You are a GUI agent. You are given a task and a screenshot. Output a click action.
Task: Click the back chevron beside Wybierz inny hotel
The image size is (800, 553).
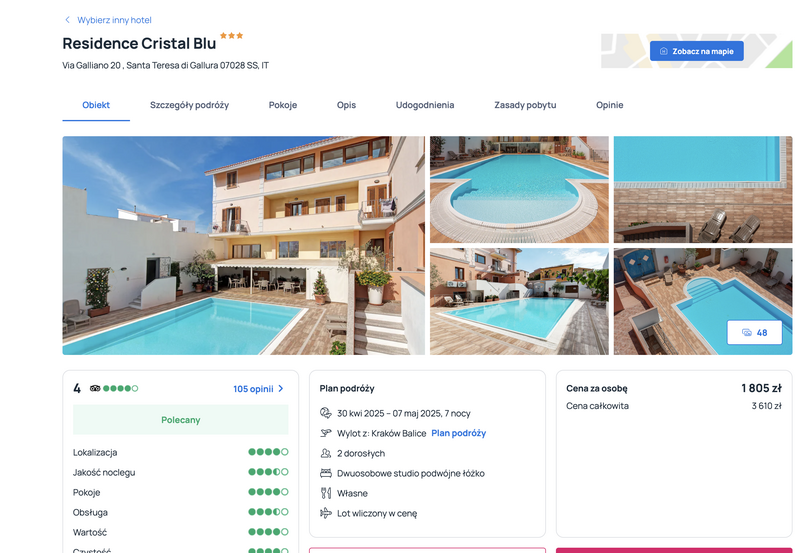pos(67,20)
